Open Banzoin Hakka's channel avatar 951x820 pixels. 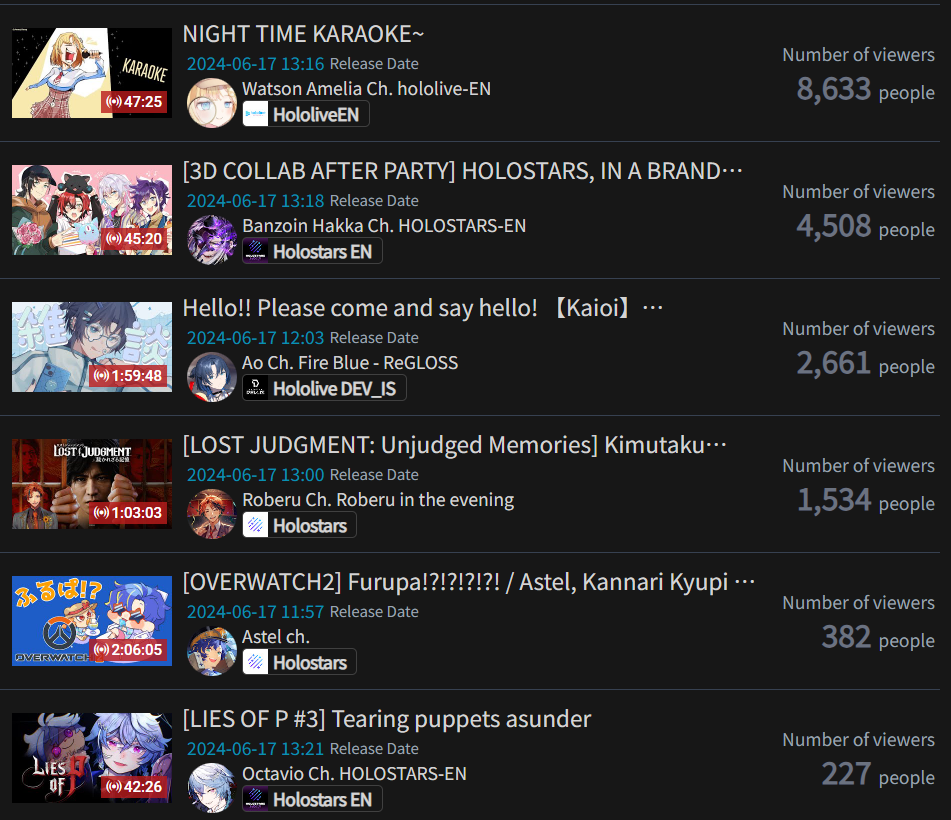tap(212, 240)
